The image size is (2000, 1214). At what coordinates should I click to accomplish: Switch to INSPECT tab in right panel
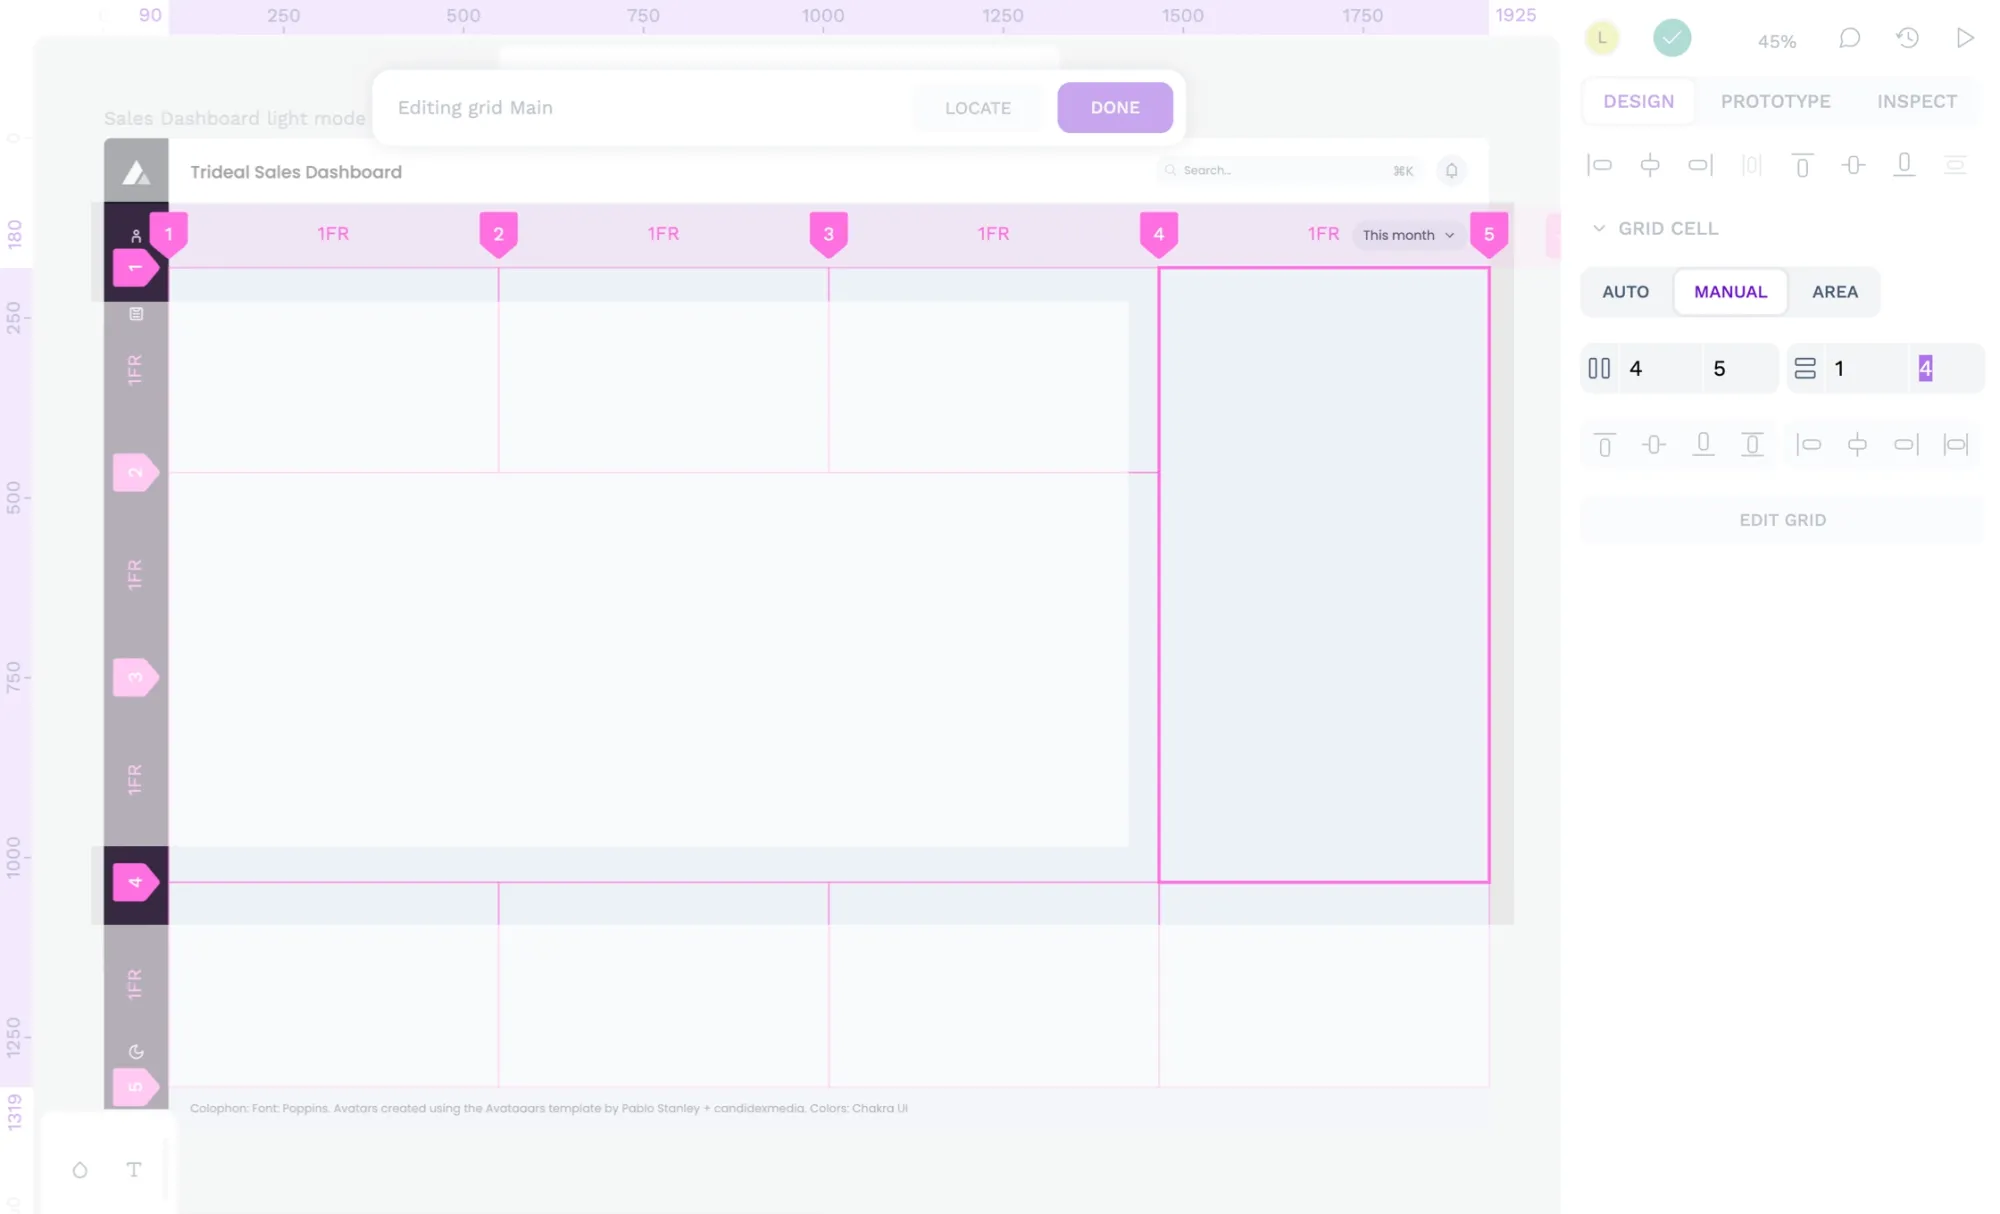click(x=1917, y=100)
